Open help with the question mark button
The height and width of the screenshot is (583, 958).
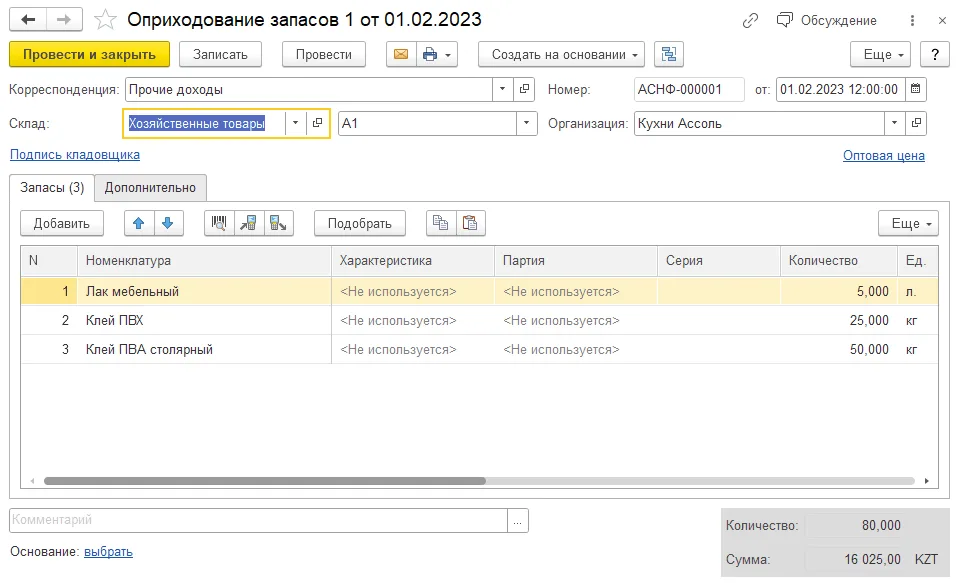click(x=935, y=54)
